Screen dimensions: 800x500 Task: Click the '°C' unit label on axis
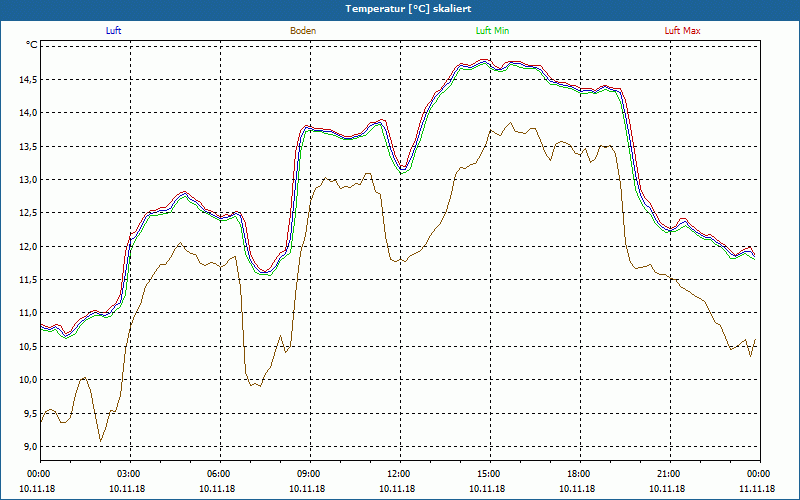[32, 45]
